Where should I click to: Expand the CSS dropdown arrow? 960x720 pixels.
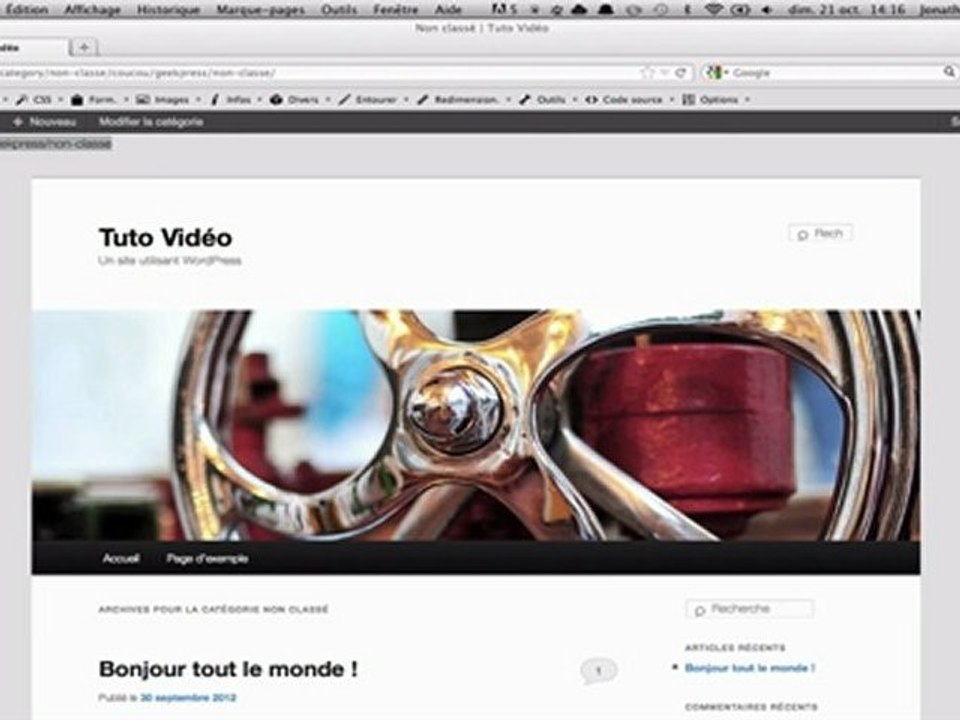pos(60,99)
